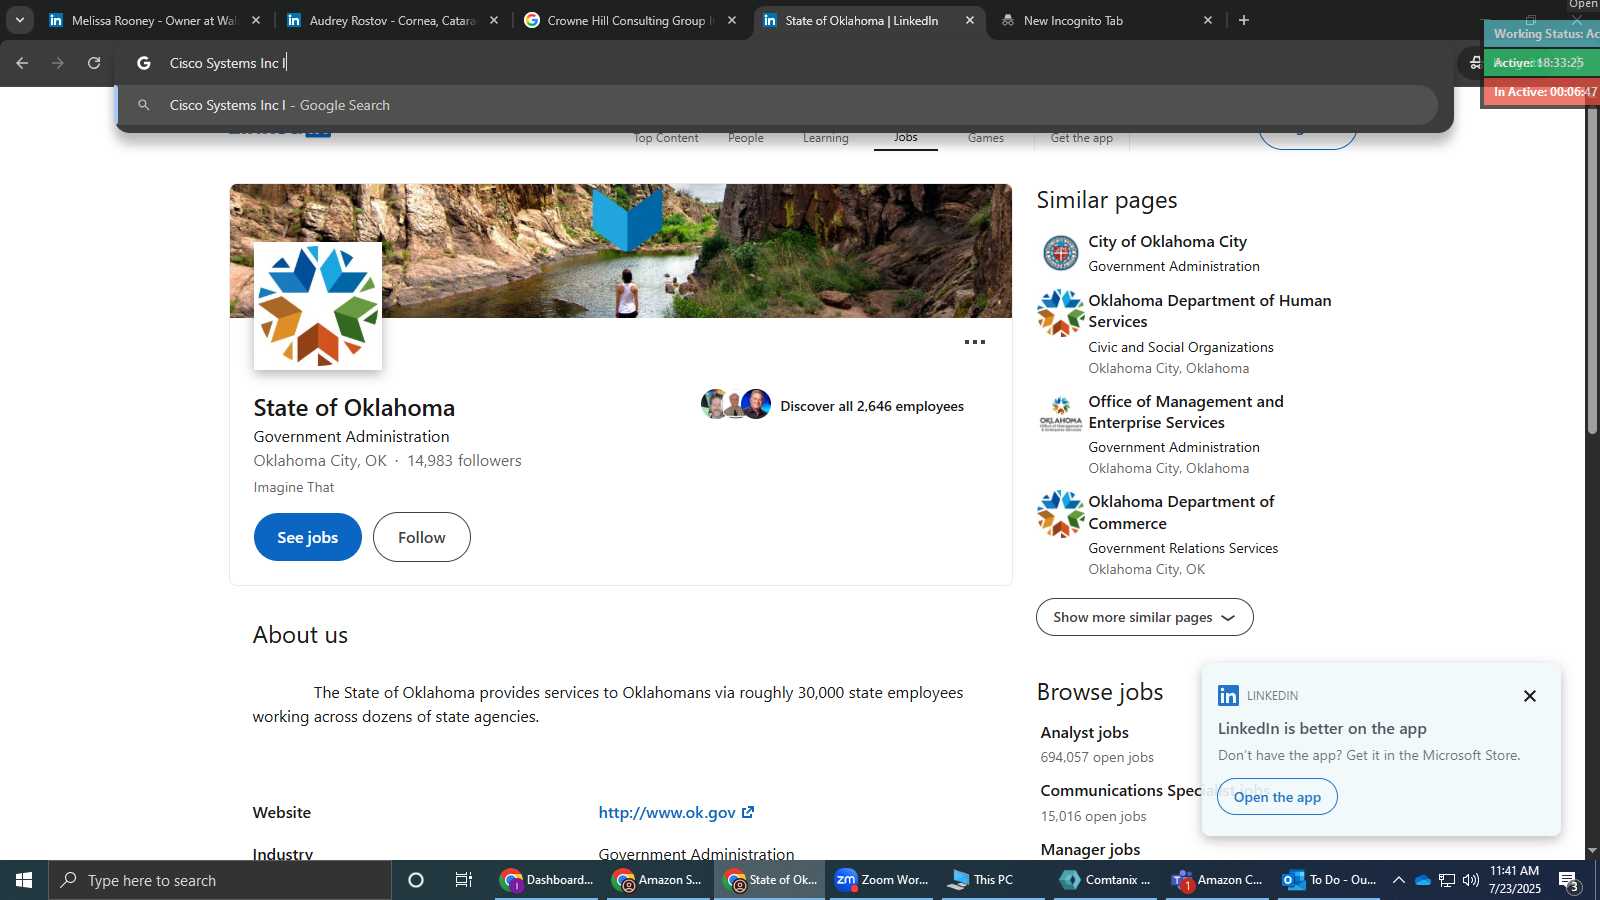Open Jobs in LinkedIn nav
Viewport: 1600px width, 900px height.
[906, 138]
